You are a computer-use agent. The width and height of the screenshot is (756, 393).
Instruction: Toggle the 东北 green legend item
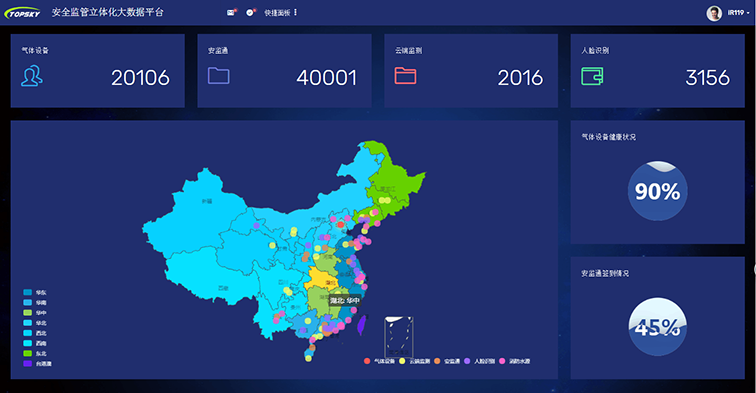tap(35, 353)
